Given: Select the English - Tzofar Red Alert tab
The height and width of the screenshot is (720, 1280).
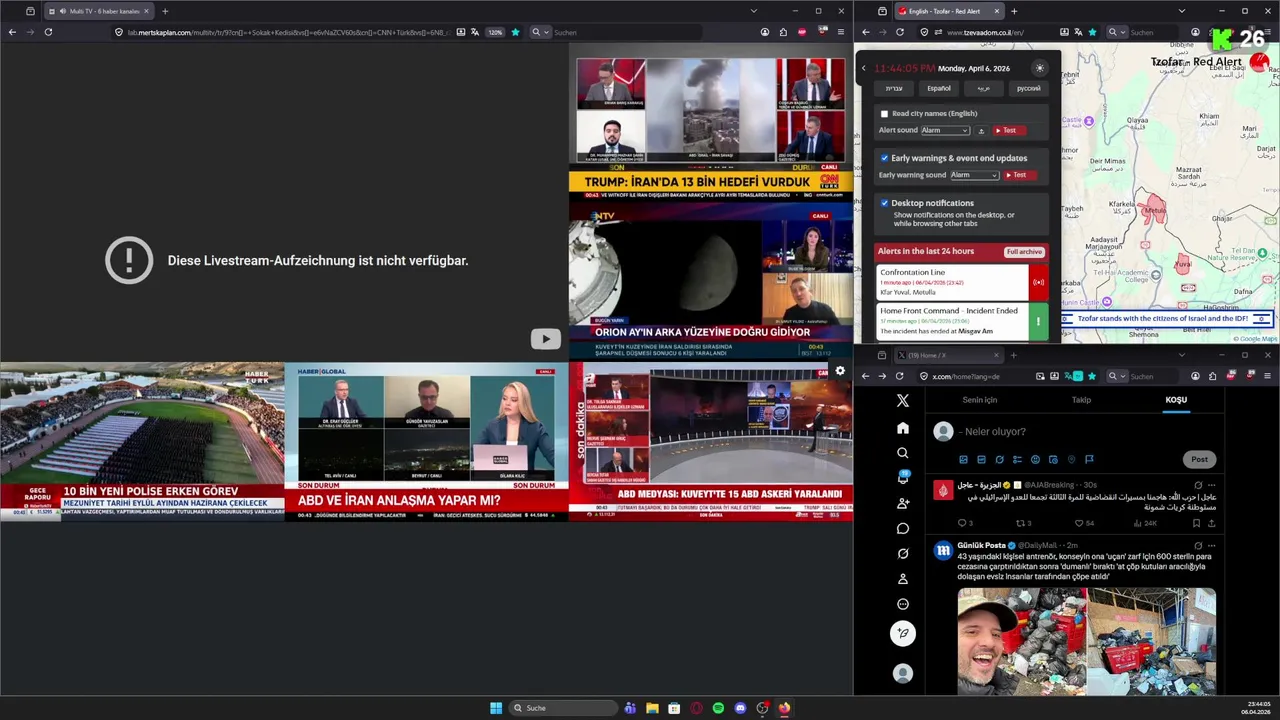Looking at the screenshot, I should pyautogui.click(x=947, y=11).
